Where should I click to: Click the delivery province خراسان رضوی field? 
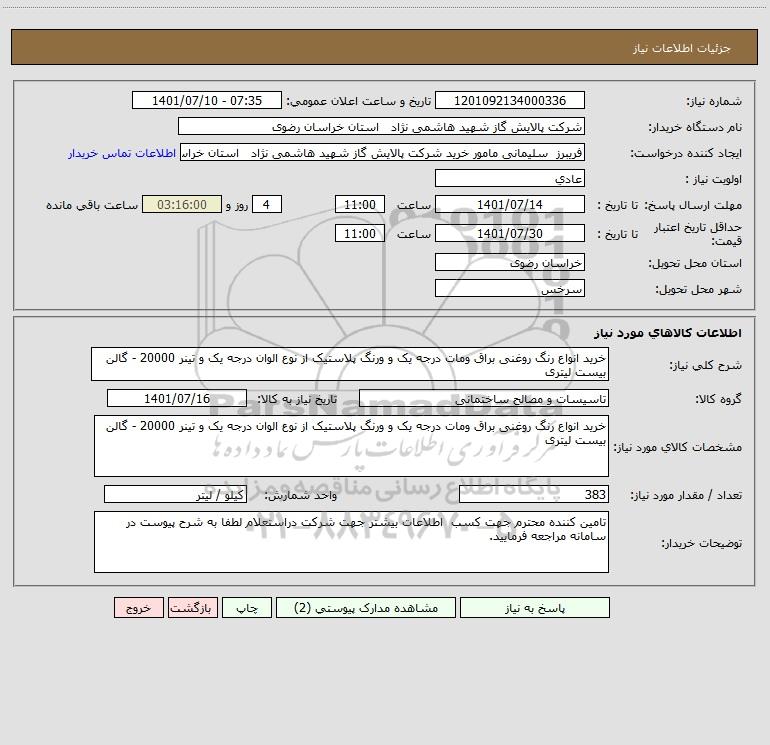[x=510, y=262]
